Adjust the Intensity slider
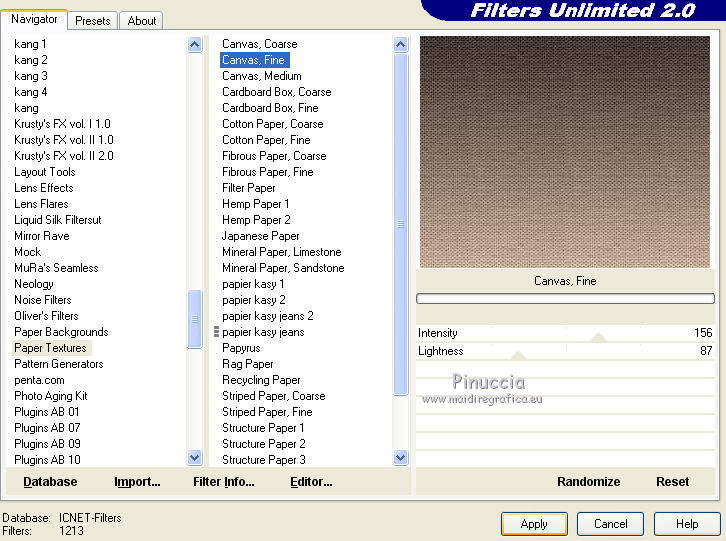 pos(598,337)
